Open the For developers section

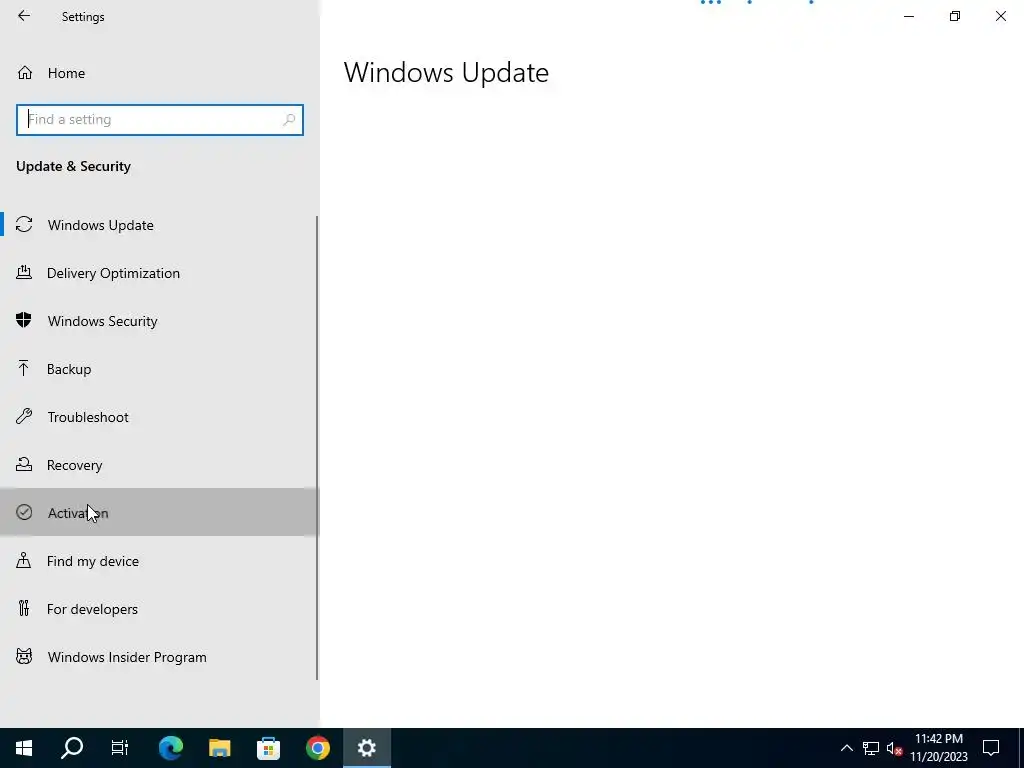click(x=159, y=609)
